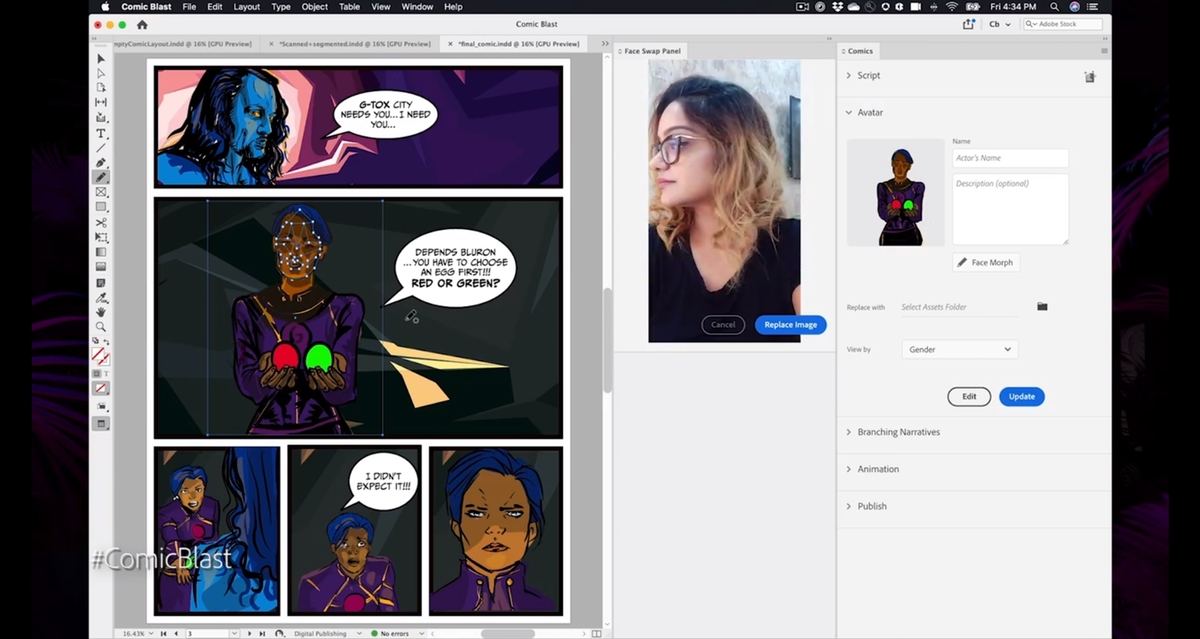Open the Object menu
1200x639 pixels.
click(x=315, y=7)
